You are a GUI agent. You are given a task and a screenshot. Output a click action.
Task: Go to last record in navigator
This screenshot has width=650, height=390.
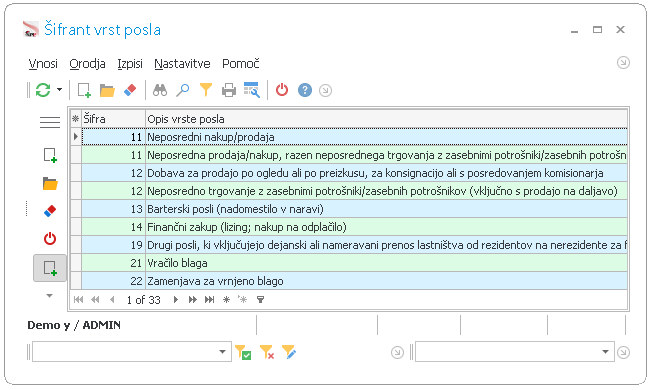[x=209, y=300]
